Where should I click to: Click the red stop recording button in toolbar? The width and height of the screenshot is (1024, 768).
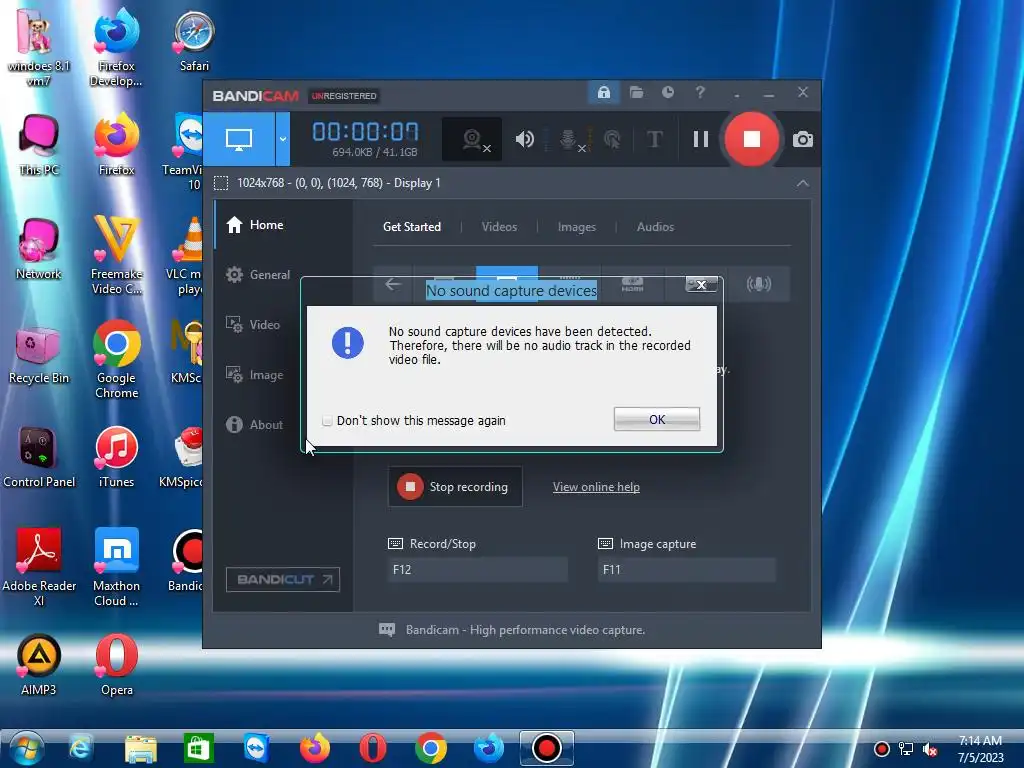pos(752,139)
